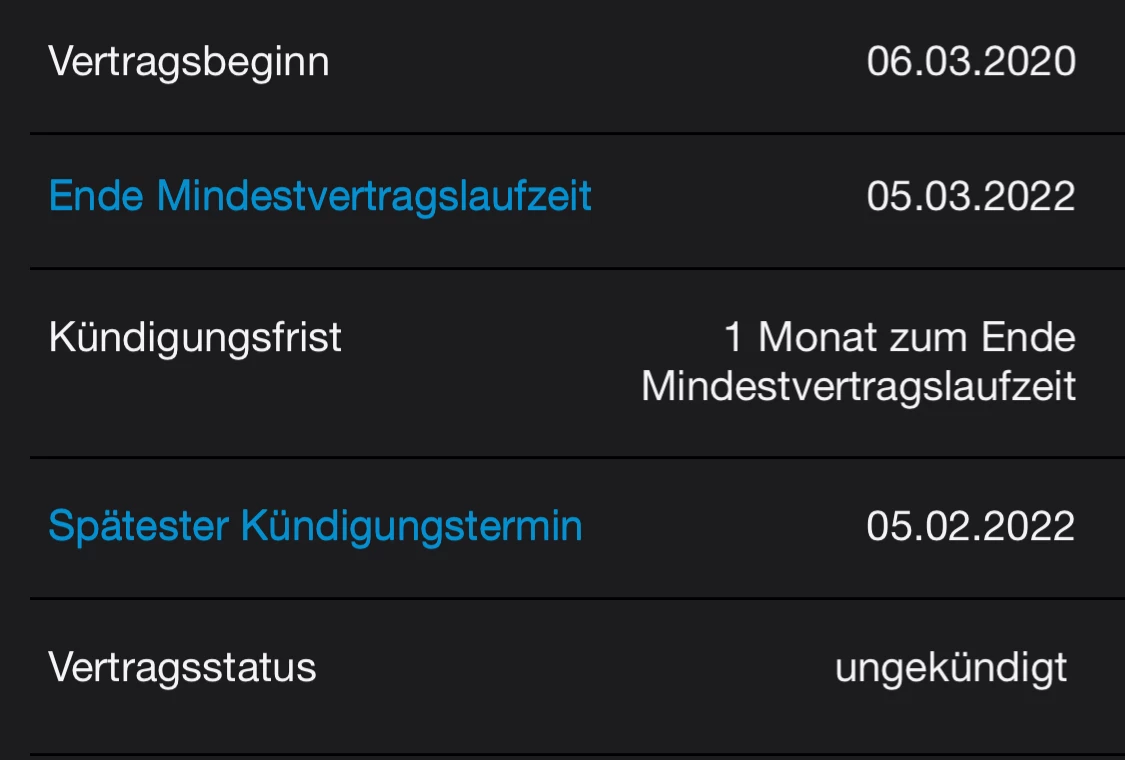Click divider line above the Vertragsstatus row
Image resolution: width=1125 pixels, height=760 pixels.
click(x=578, y=599)
